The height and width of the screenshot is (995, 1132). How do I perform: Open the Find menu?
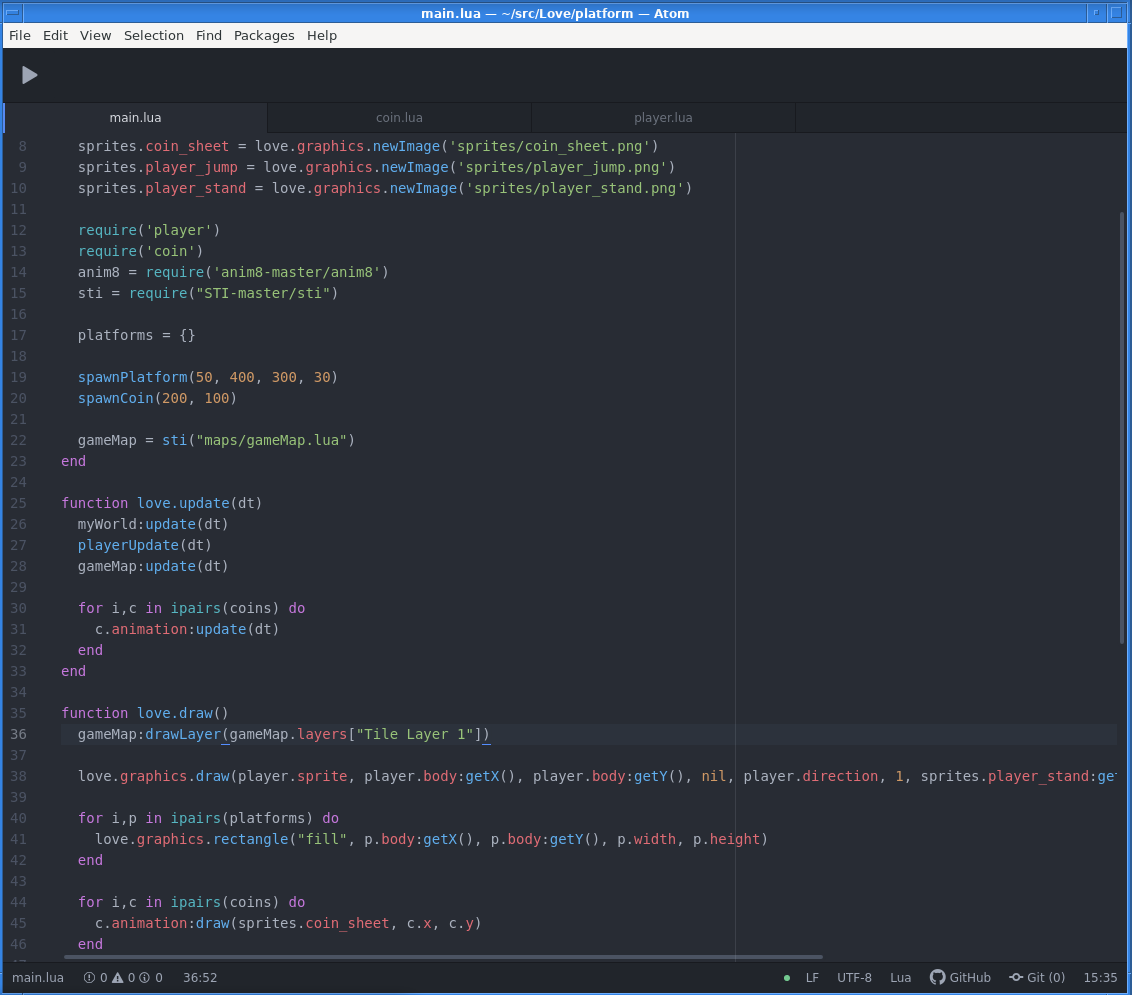pos(209,35)
